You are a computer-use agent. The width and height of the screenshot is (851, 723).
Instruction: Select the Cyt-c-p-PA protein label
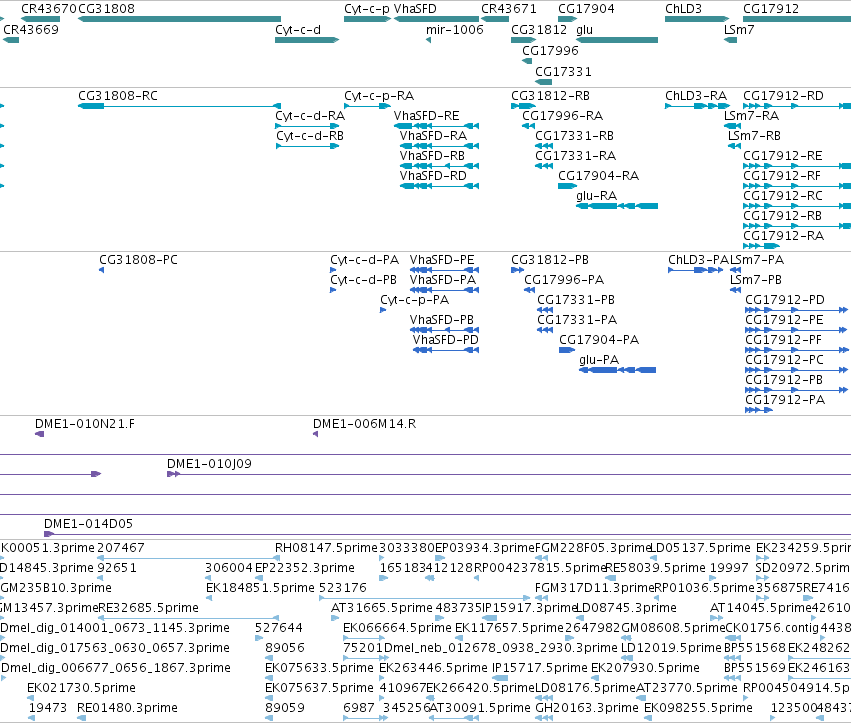pos(415,300)
